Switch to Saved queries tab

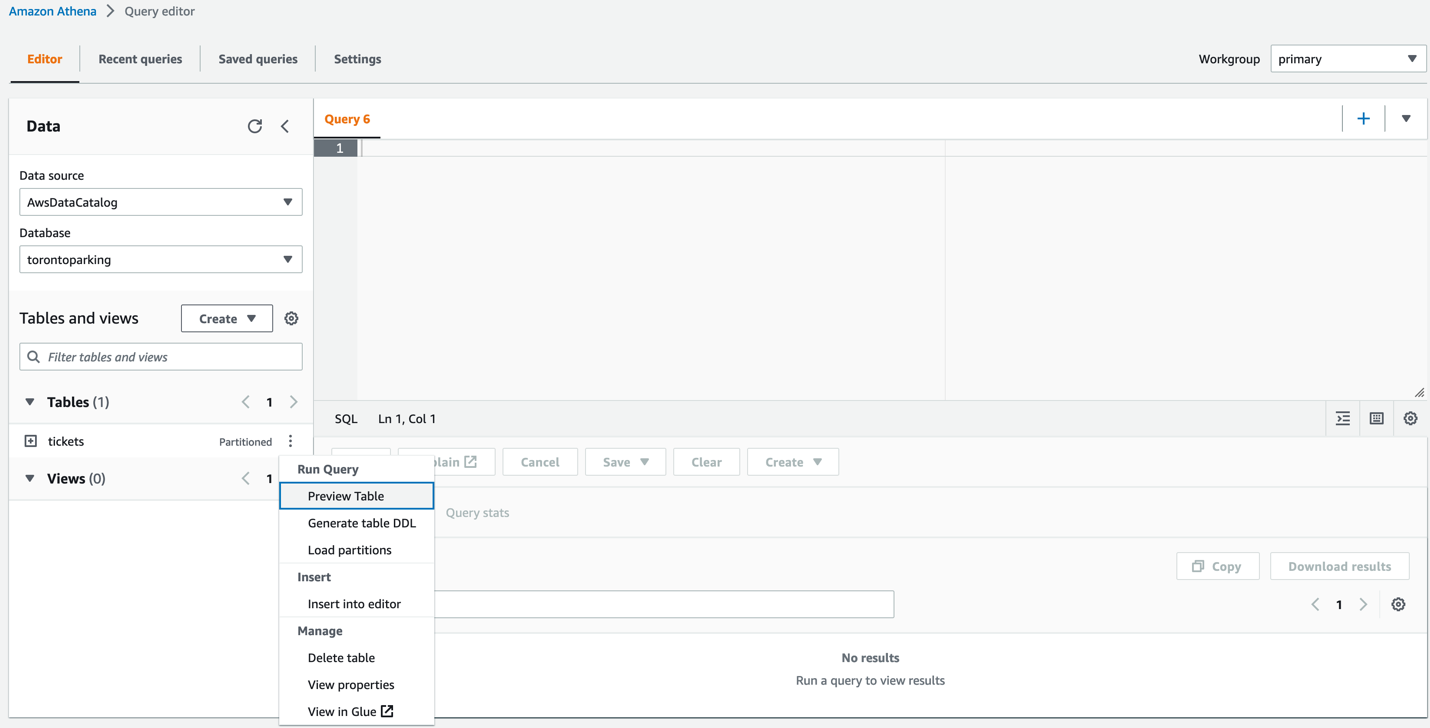pyautogui.click(x=258, y=59)
